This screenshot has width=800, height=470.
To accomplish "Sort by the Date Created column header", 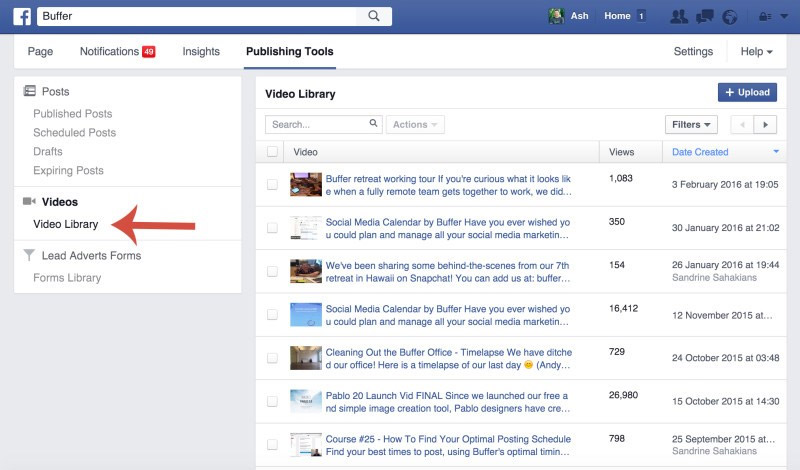I will click(700, 152).
